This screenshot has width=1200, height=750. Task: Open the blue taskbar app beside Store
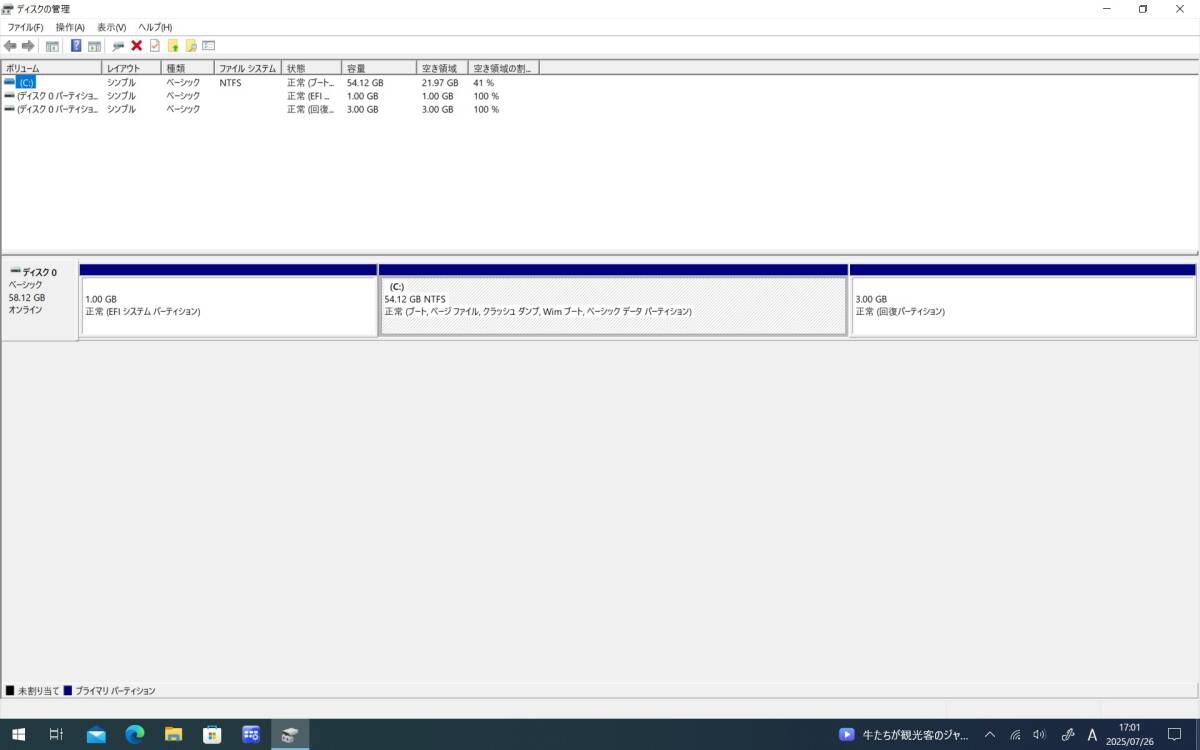coord(251,734)
